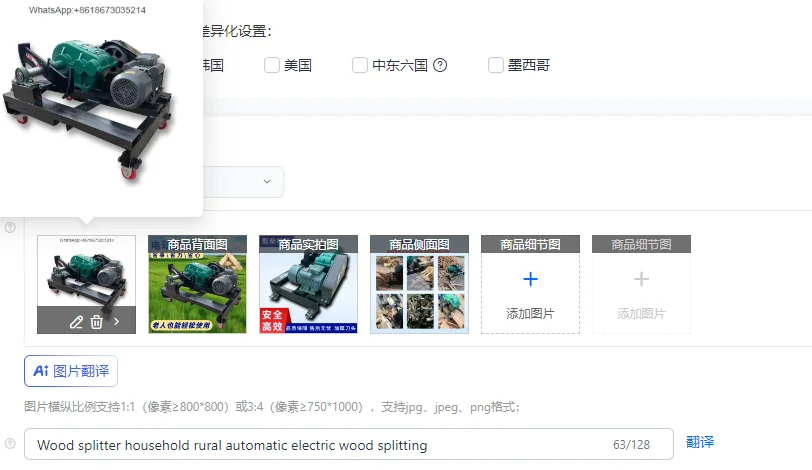Click the 翻译 link beside title field

pos(700,442)
